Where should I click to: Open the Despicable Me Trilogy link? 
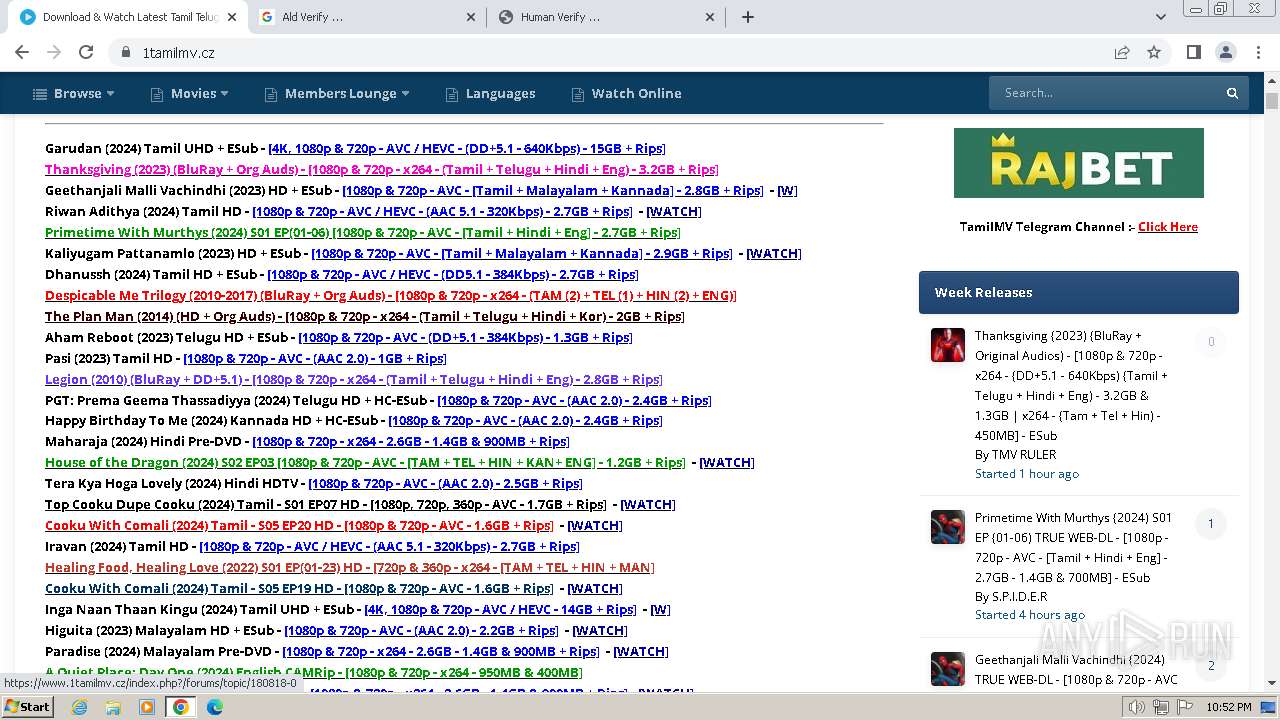point(390,295)
